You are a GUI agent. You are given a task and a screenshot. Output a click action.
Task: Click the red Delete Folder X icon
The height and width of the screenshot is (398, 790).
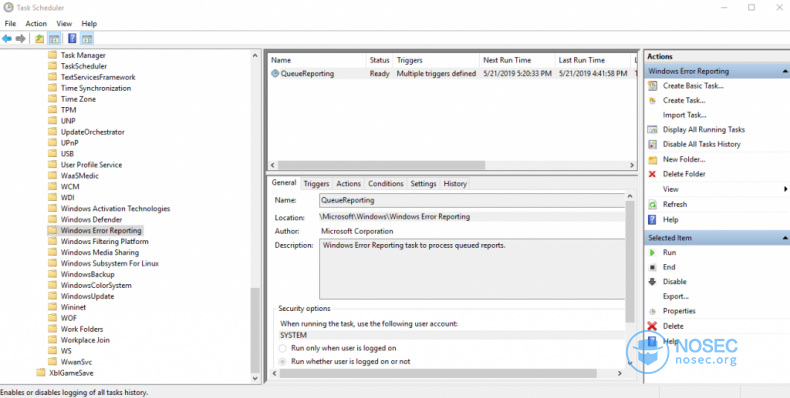652,174
